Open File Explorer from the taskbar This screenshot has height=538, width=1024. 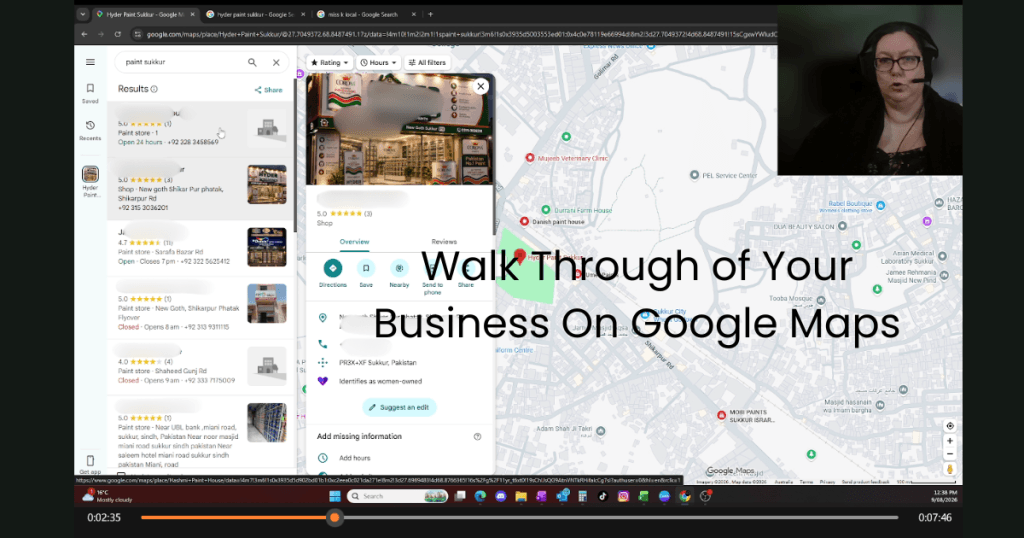(x=520, y=496)
